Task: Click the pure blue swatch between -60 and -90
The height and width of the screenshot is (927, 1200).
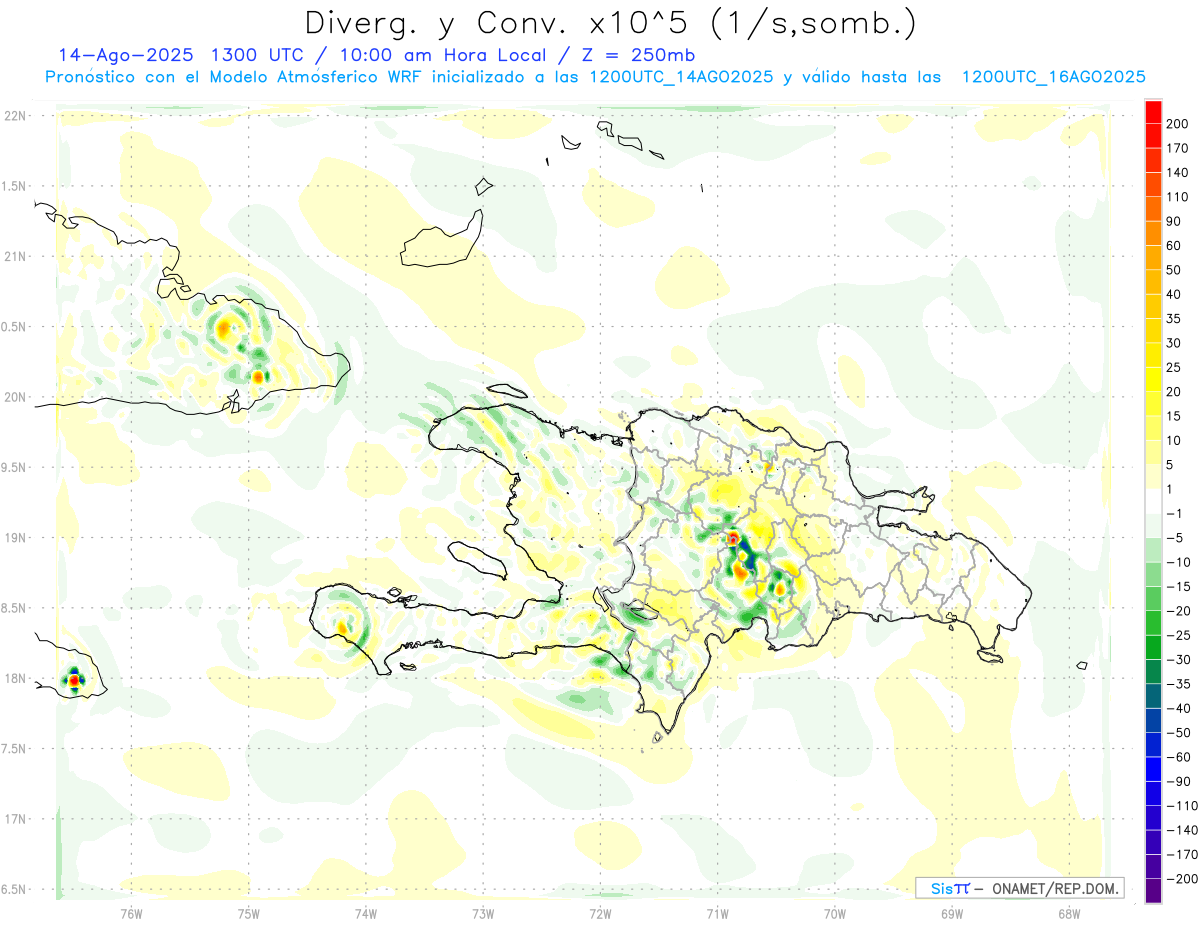Action: coord(1153,770)
